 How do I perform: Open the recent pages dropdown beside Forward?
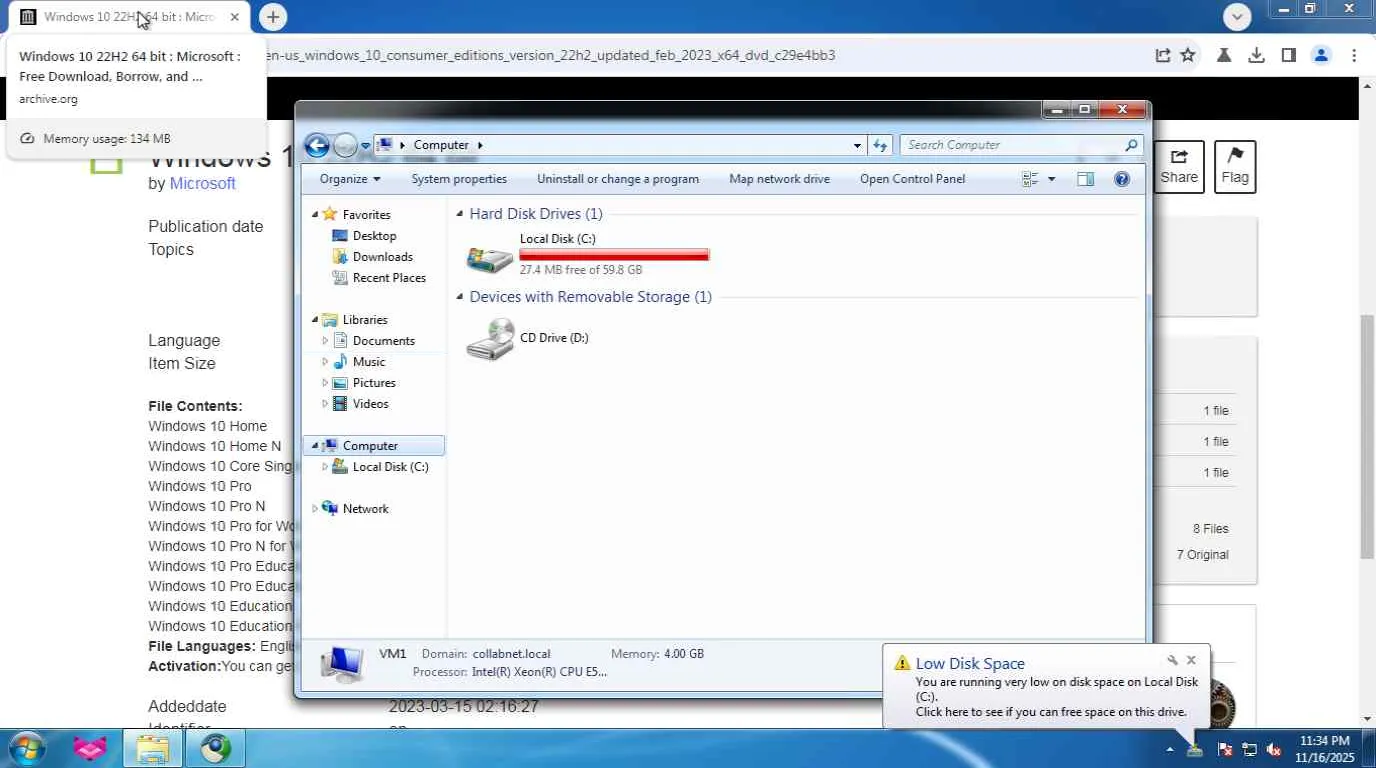point(363,148)
